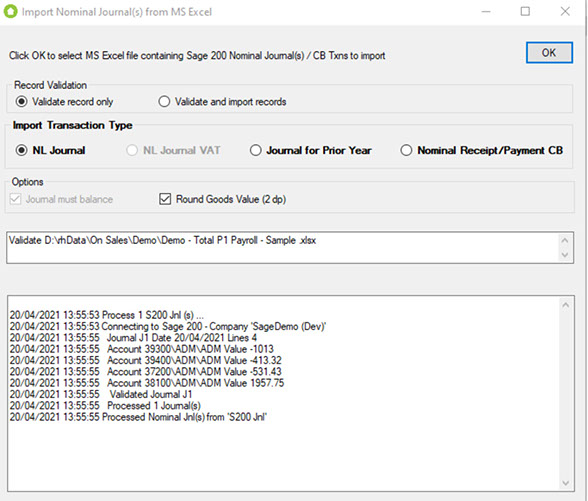The width and height of the screenshot is (588, 501).
Task: Choose NL Journal transaction type
Action: [x=22, y=150]
